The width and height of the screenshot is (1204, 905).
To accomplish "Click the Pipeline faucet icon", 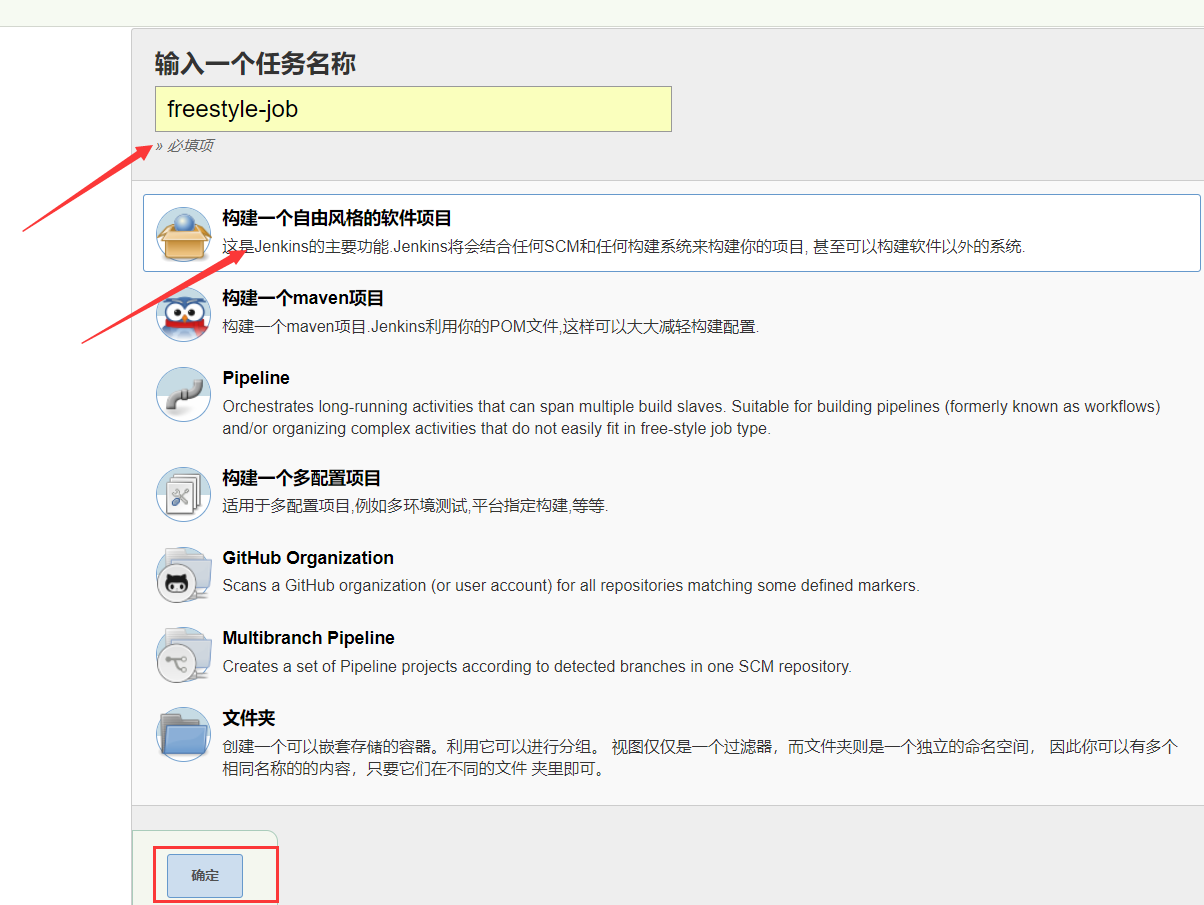I will coord(183,394).
